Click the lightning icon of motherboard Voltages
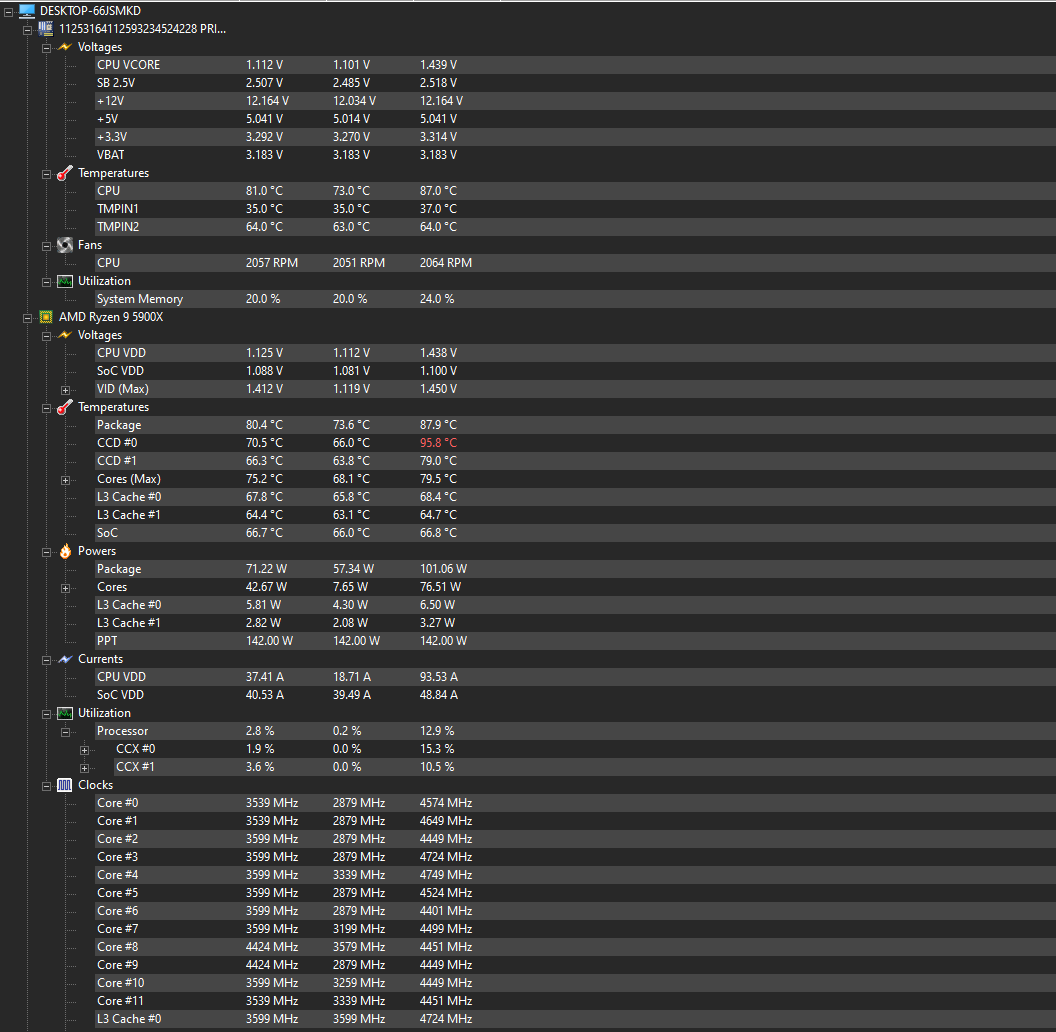The image size is (1056, 1032). [x=65, y=47]
